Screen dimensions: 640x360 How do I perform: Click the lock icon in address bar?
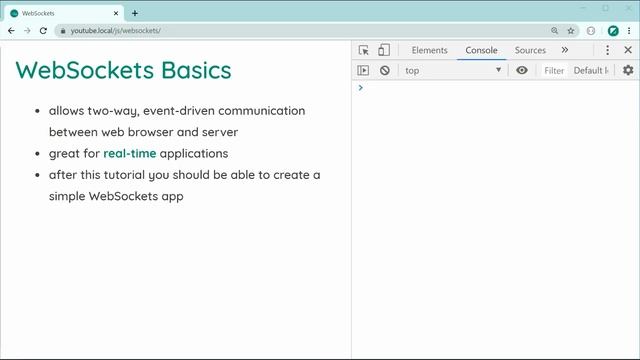(63, 31)
